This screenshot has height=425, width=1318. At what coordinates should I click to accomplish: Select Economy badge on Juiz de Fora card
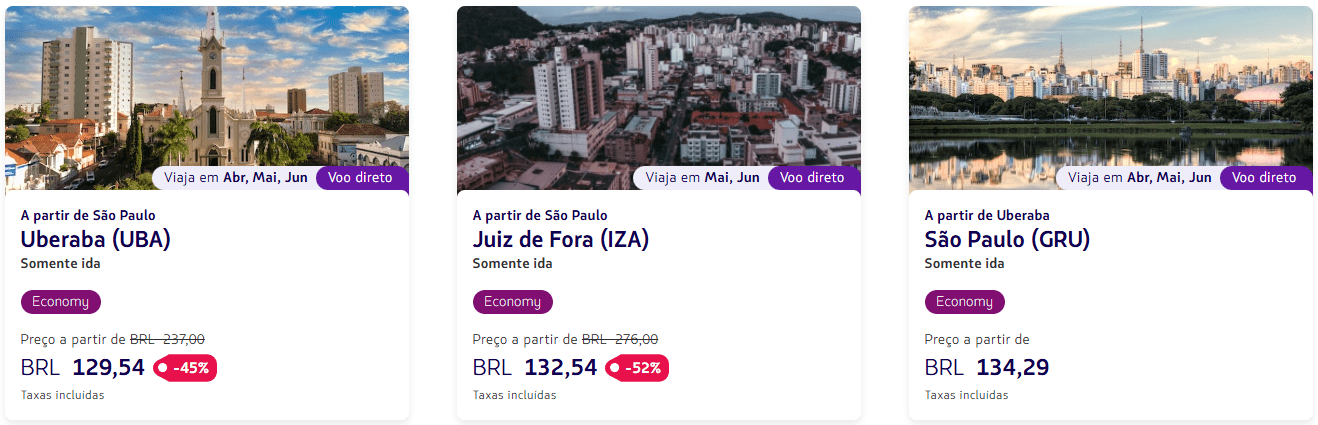pos(512,302)
